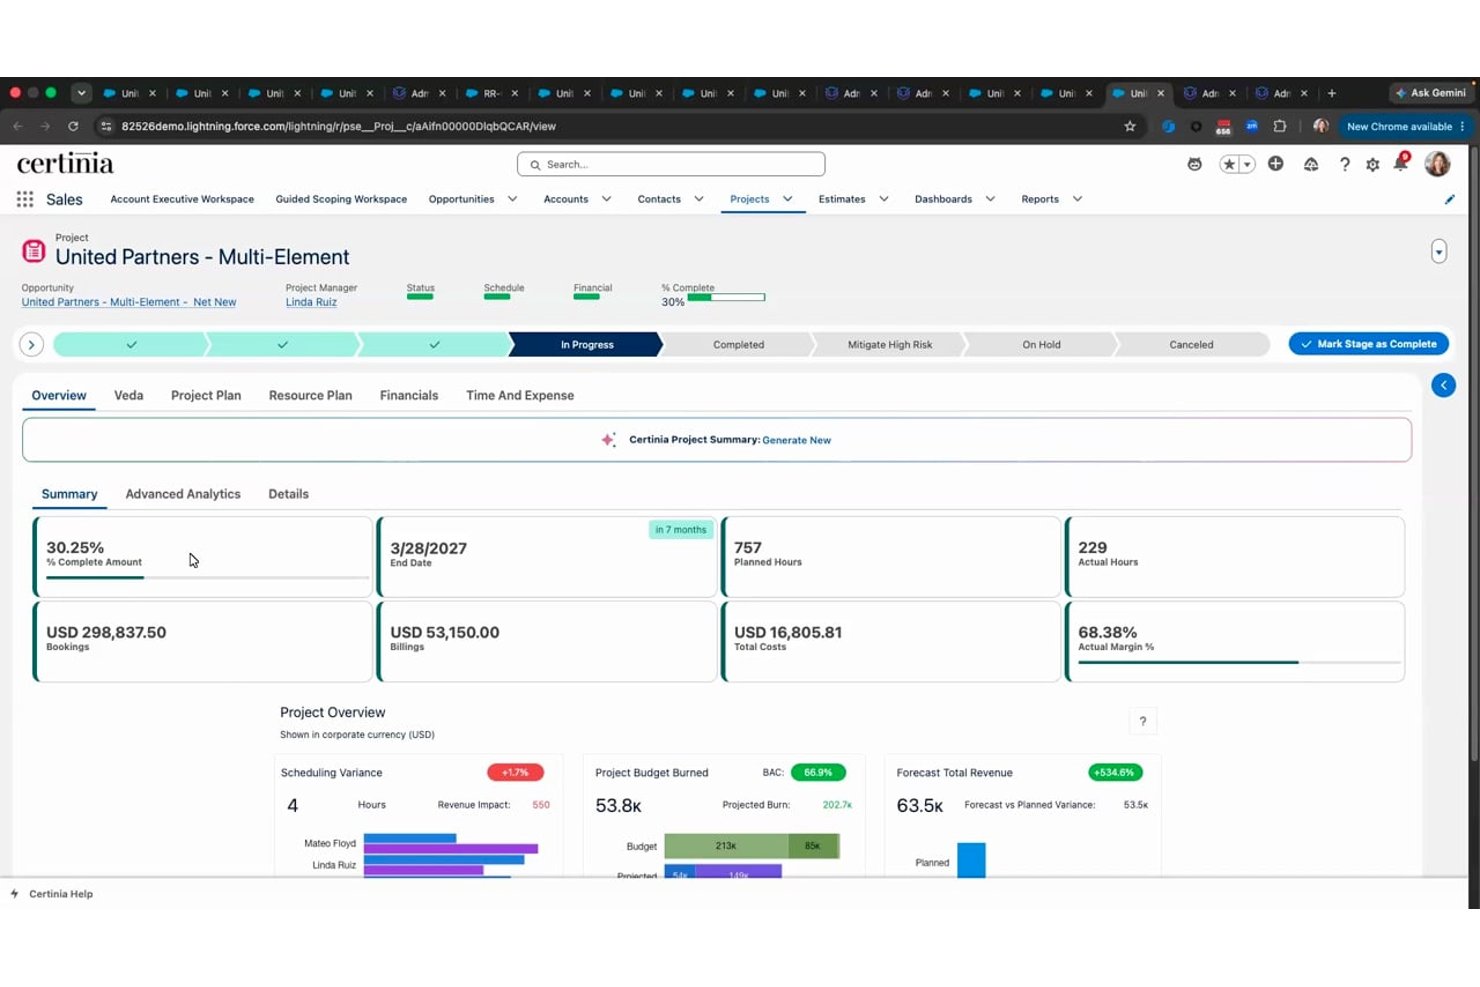Switch to the Project Plan tab
This screenshot has width=1480, height=987.
(206, 395)
